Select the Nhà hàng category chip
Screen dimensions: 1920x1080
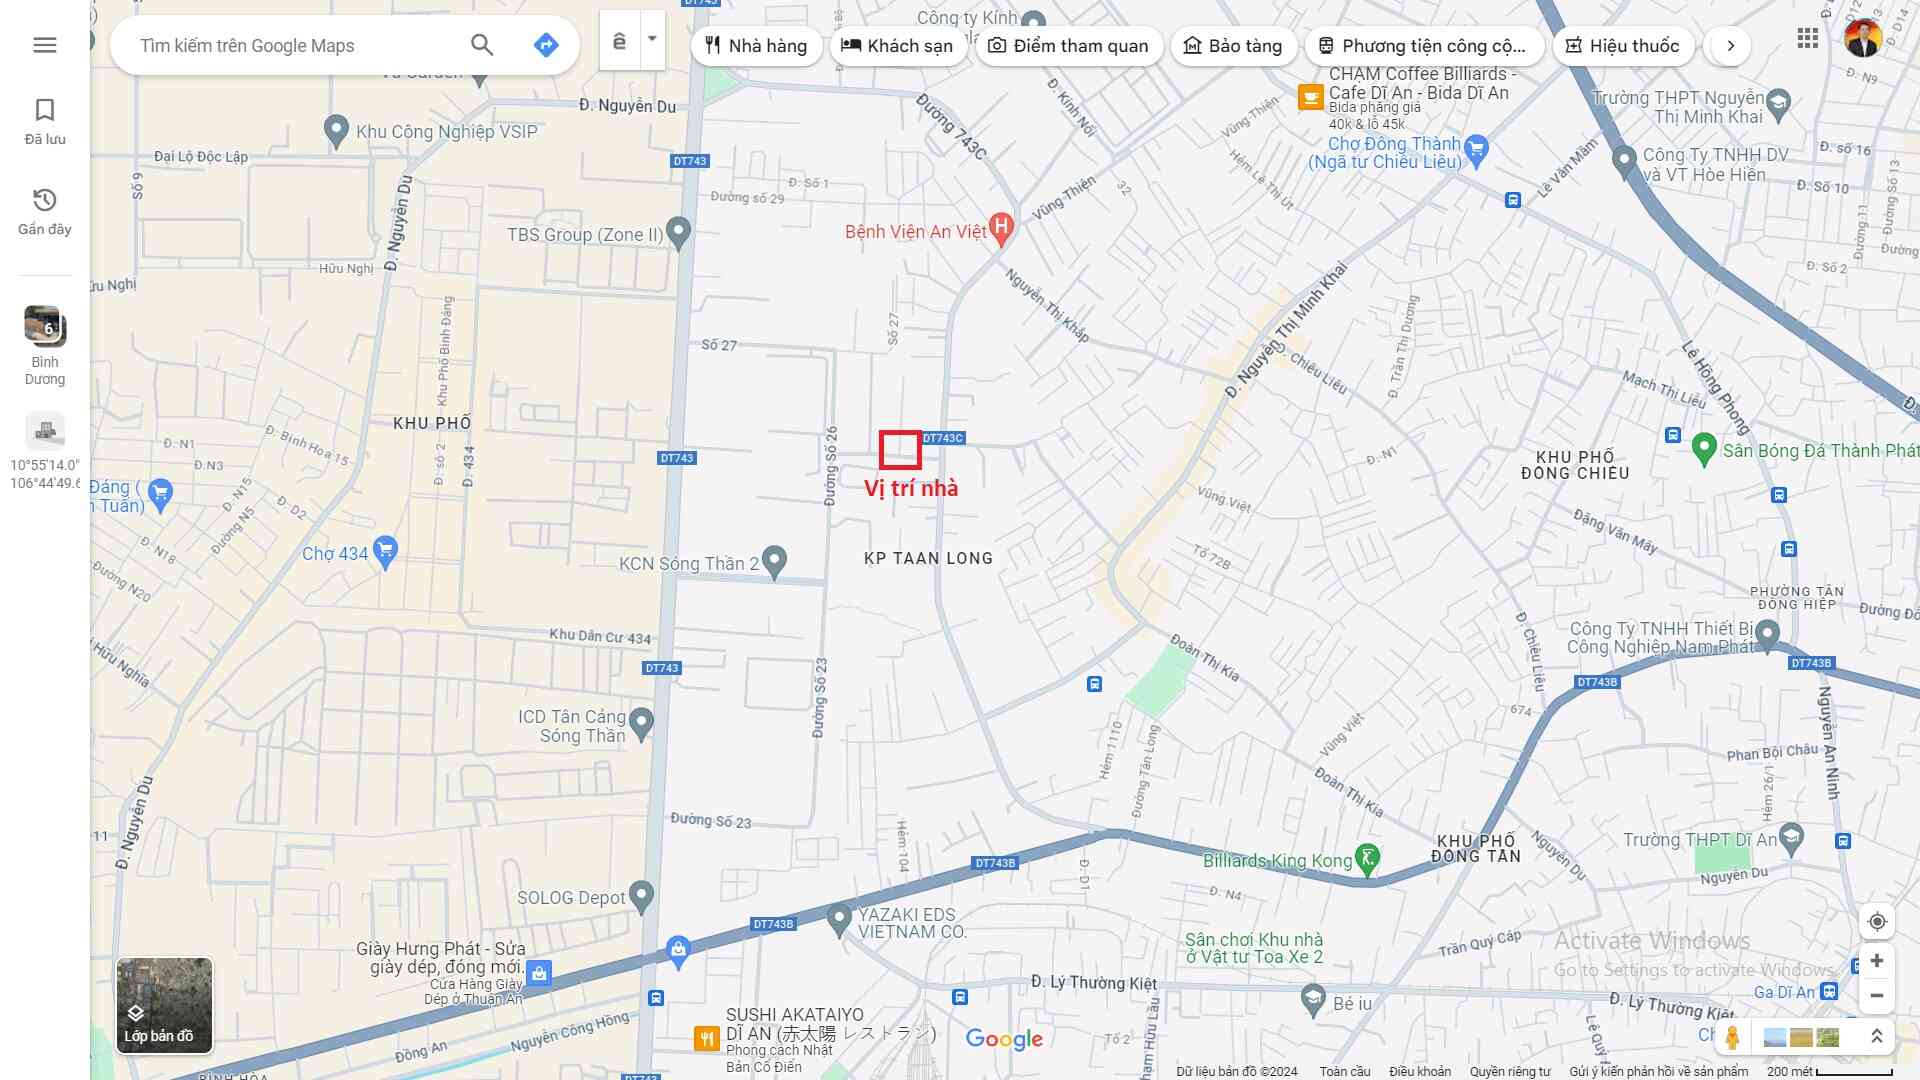coord(756,46)
